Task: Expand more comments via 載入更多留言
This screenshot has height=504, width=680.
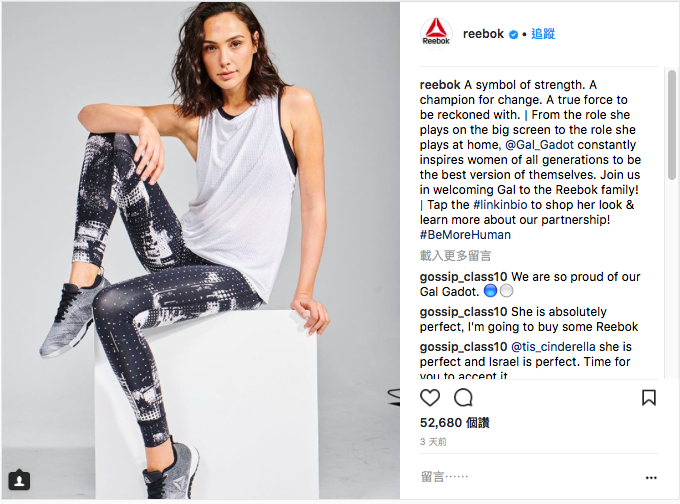Action: click(455, 255)
